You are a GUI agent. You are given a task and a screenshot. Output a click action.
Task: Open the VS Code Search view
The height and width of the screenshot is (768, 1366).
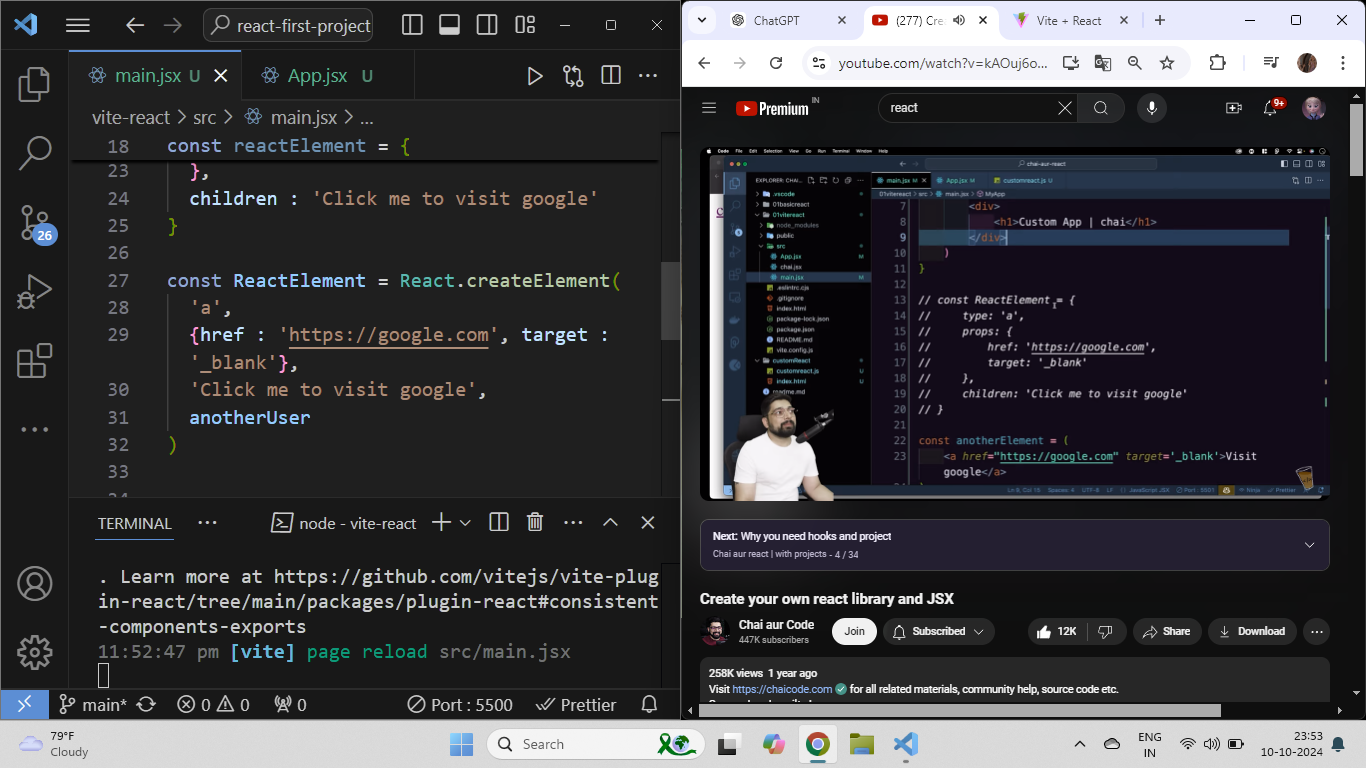point(35,152)
